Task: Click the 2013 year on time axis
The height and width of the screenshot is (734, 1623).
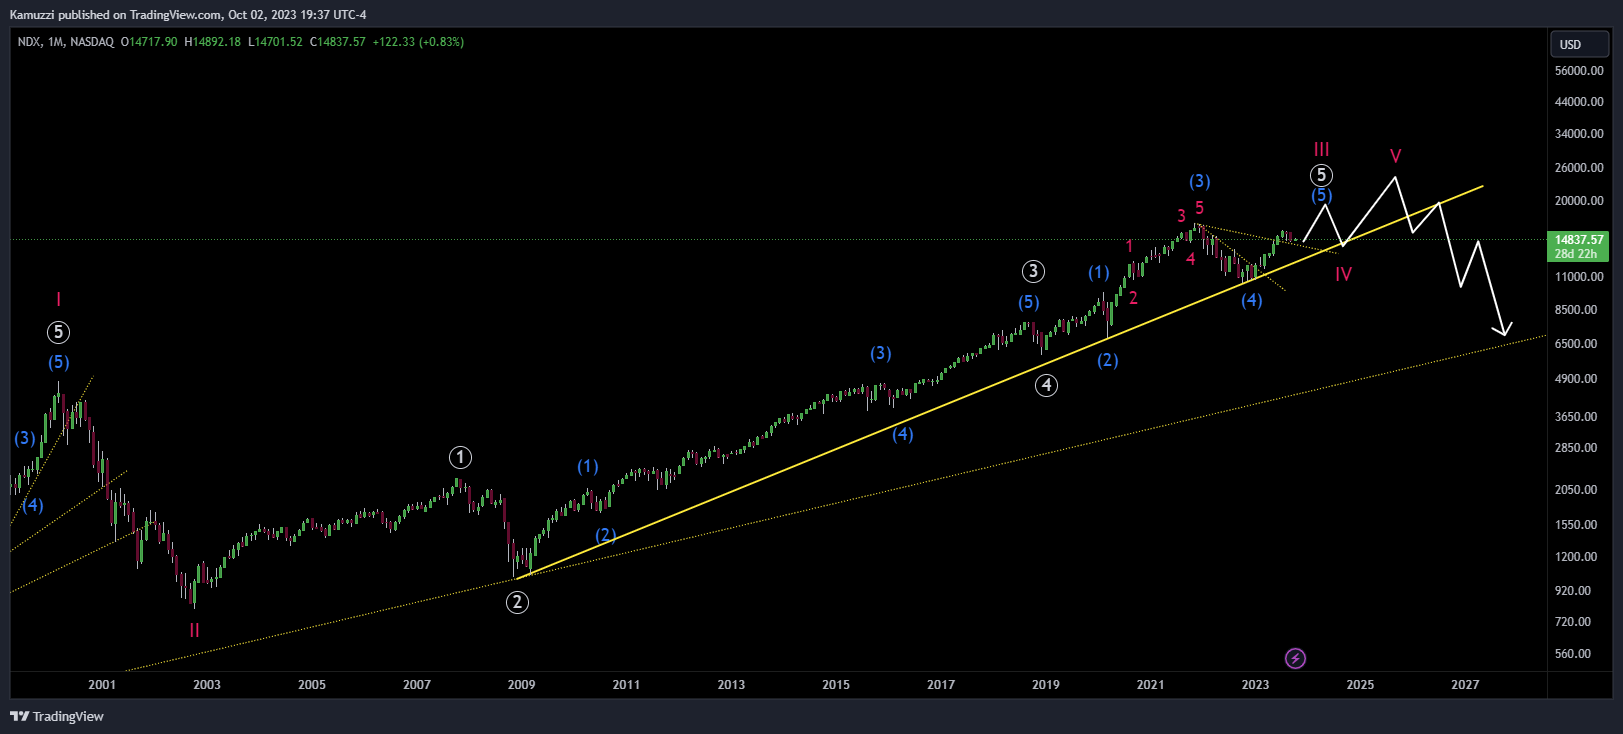Action: [731, 685]
